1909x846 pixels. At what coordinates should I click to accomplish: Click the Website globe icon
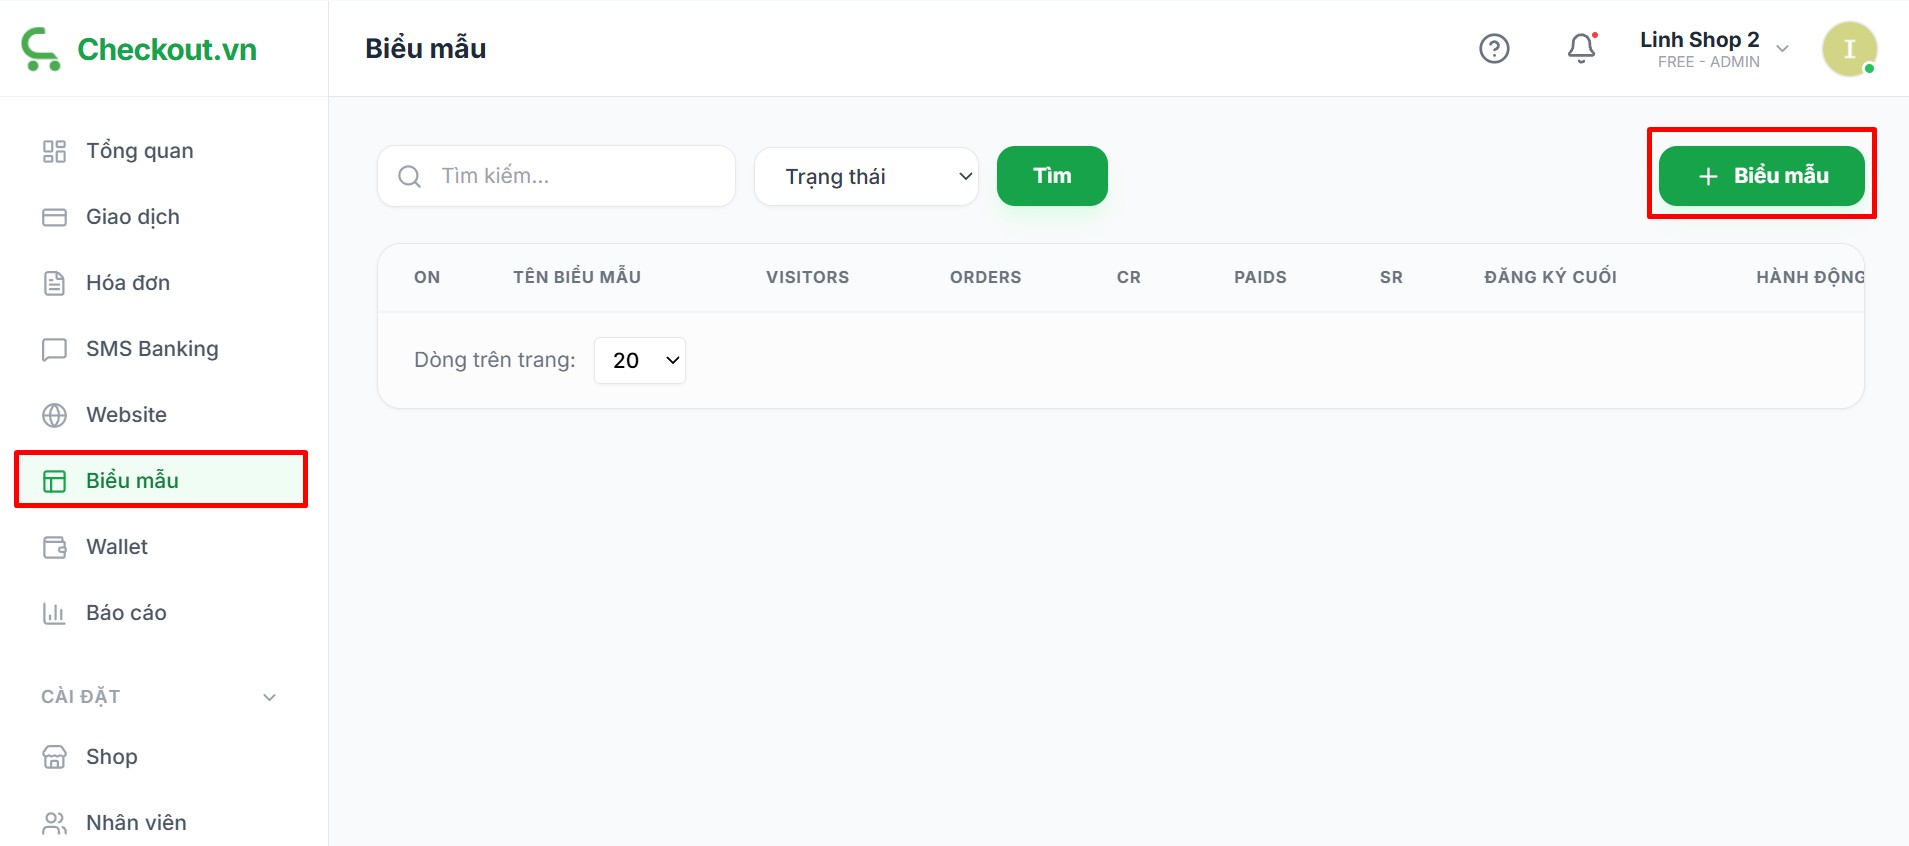(x=54, y=415)
